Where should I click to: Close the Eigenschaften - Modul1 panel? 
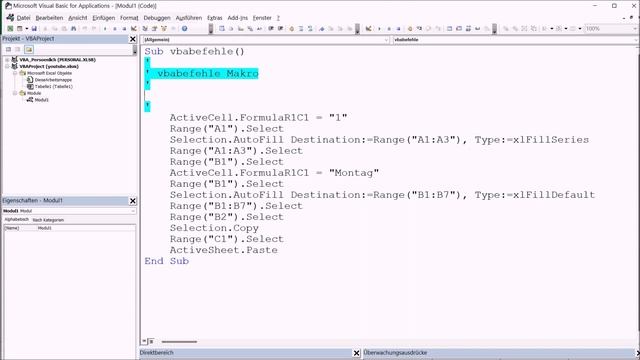(x=133, y=201)
